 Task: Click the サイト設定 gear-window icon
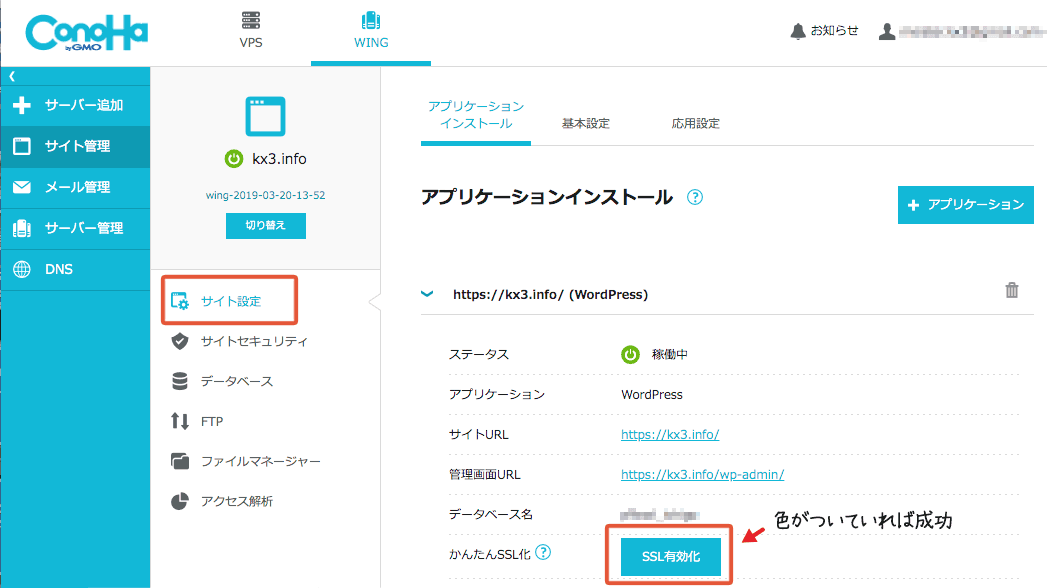(180, 301)
